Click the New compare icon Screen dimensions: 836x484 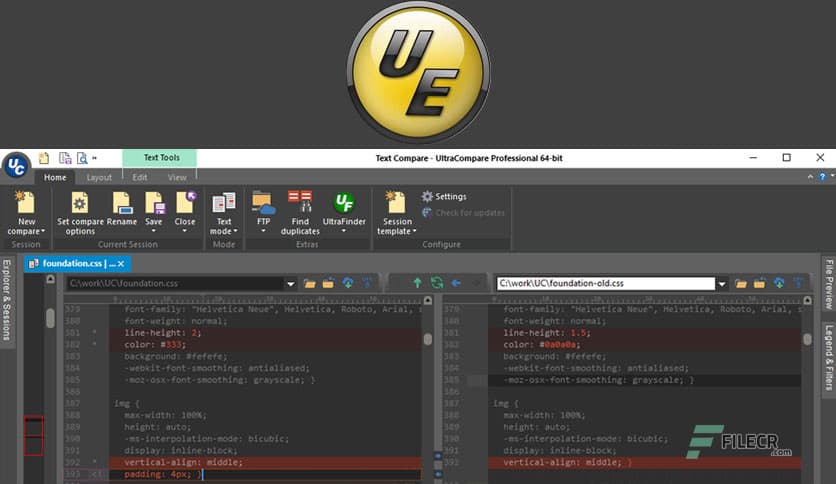click(x=25, y=203)
